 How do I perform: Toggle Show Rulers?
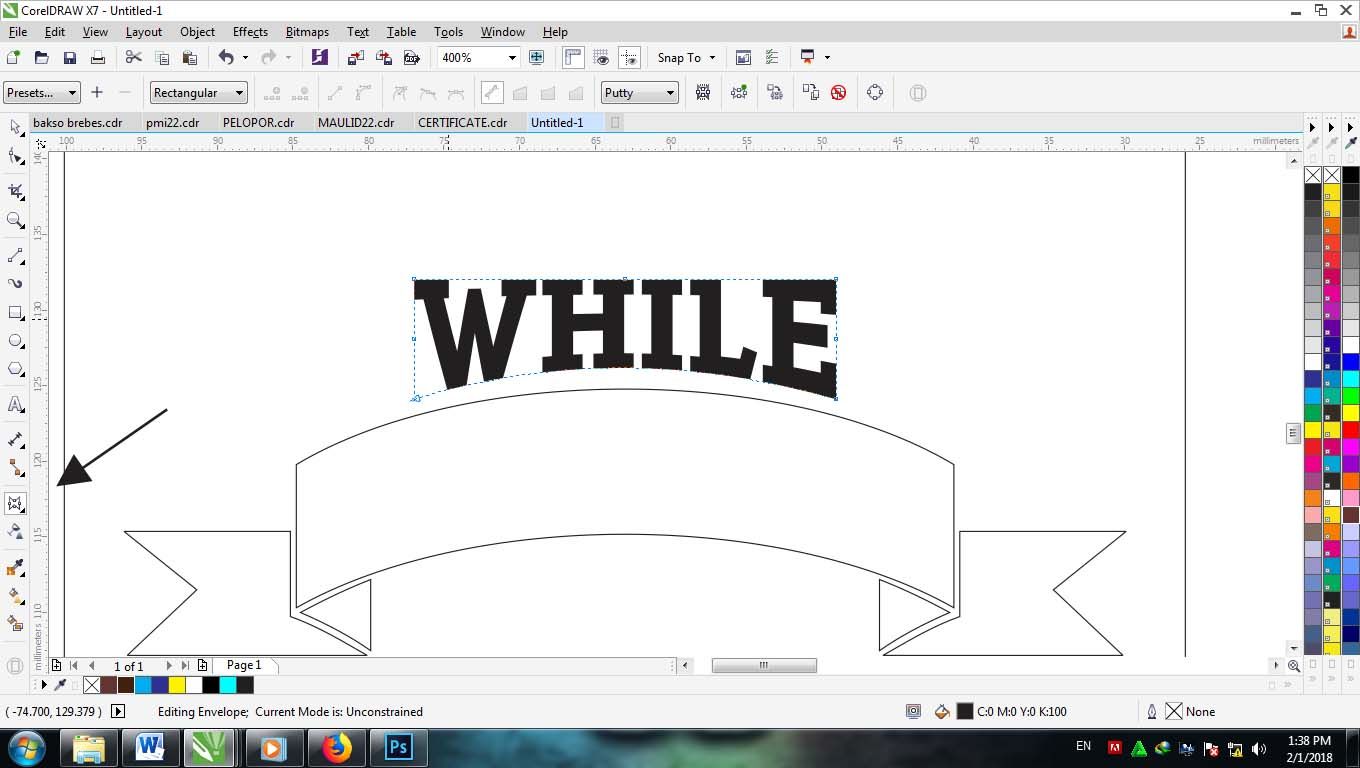(x=573, y=57)
